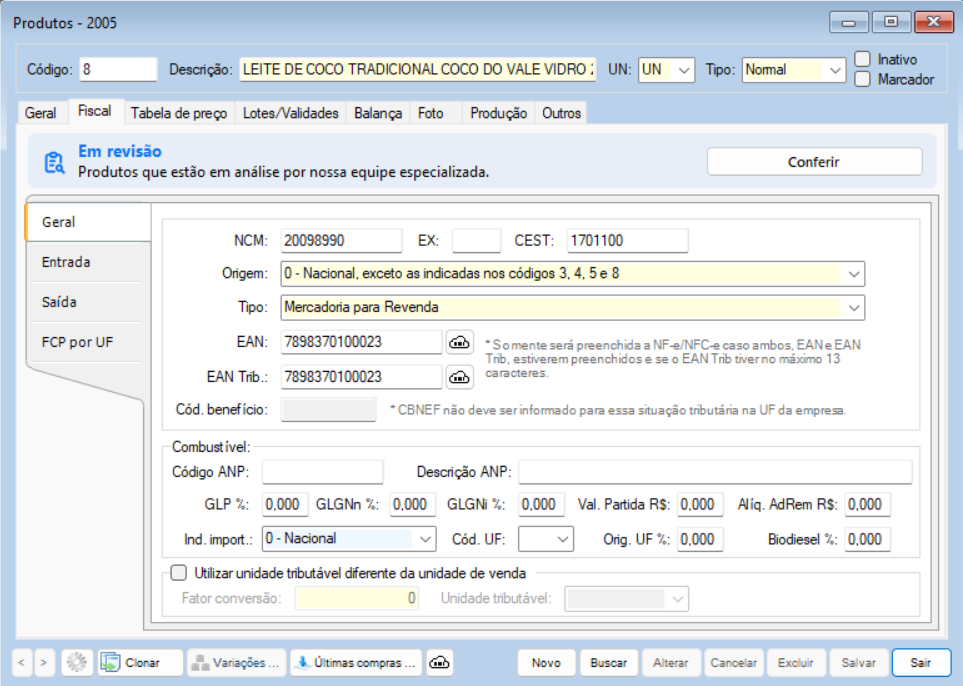Click the Buscar button

(x=609, y=663)
